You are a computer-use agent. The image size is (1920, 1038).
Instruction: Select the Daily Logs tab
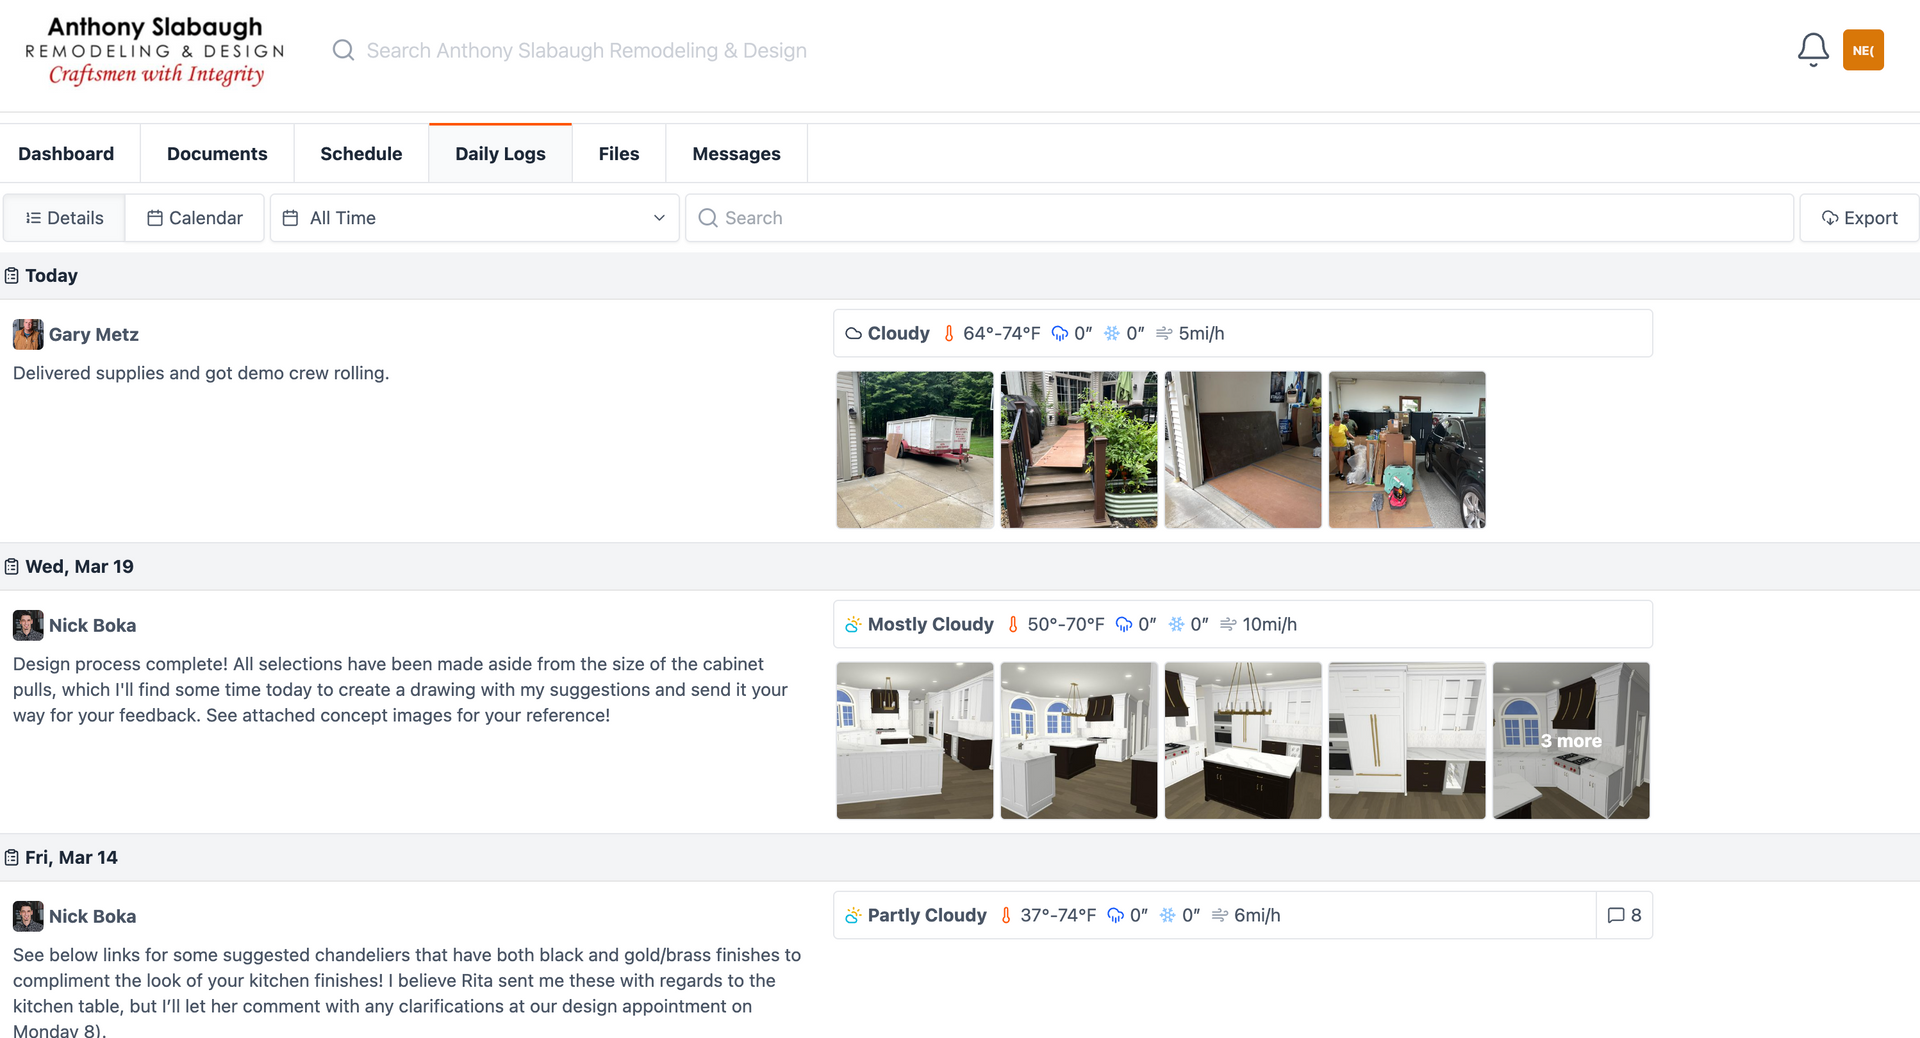(500, 154)
